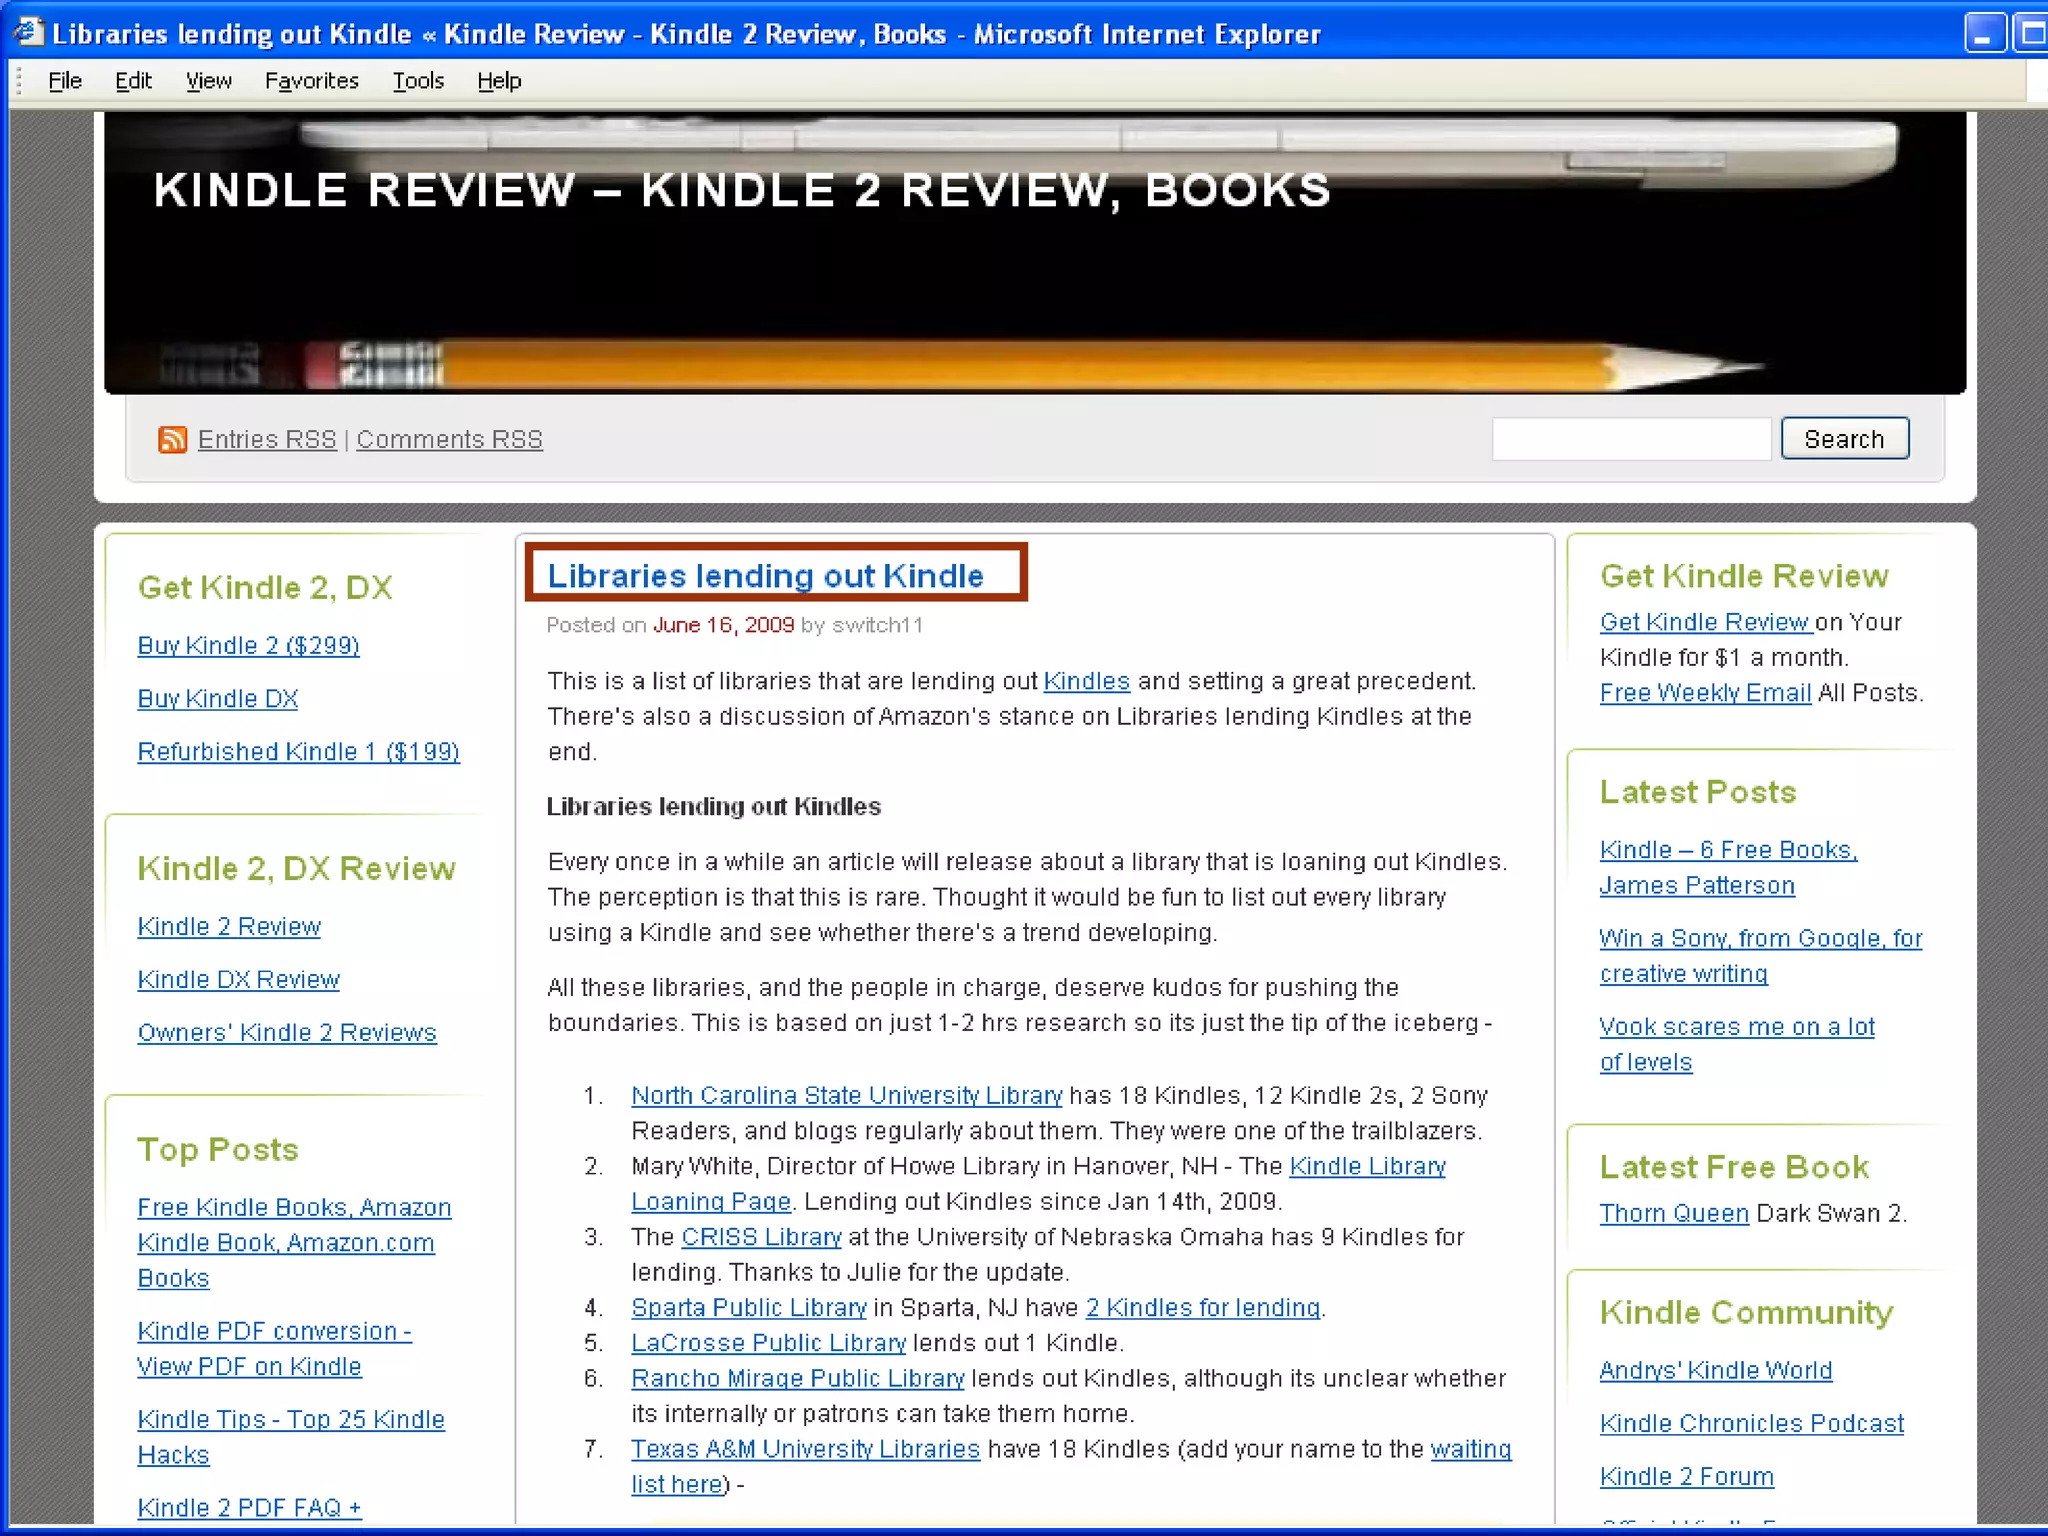
Task: Visit the Kindle Chronicles Podcast link
Action: point(1751,1424)
